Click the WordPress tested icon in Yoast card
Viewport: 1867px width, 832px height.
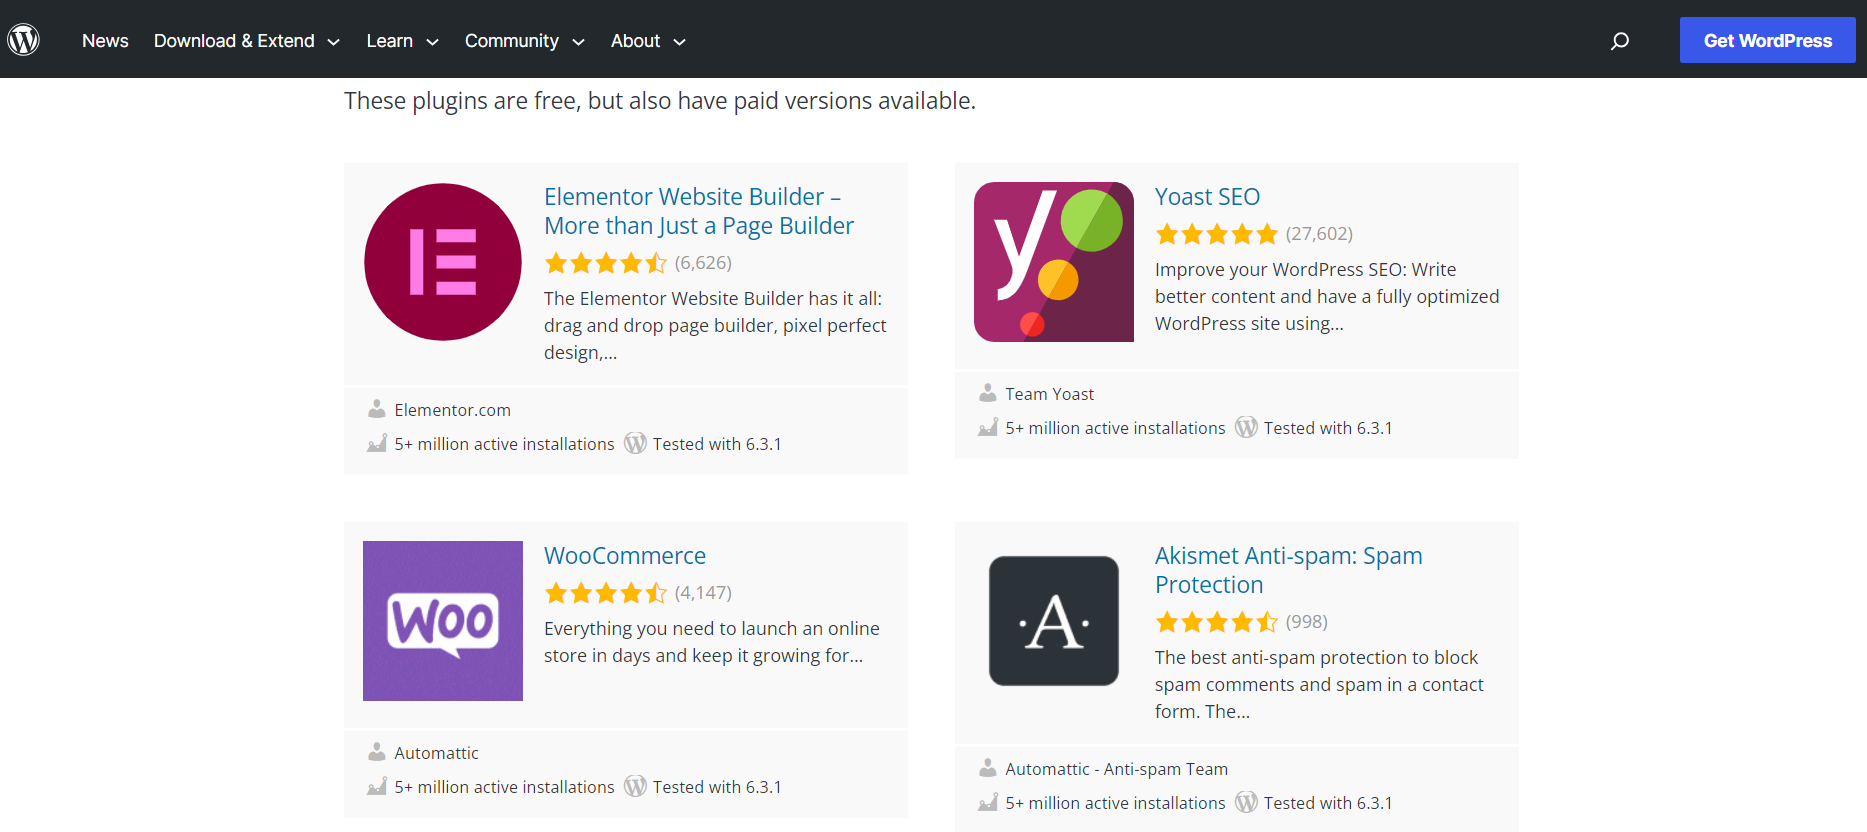[1246, 427]
